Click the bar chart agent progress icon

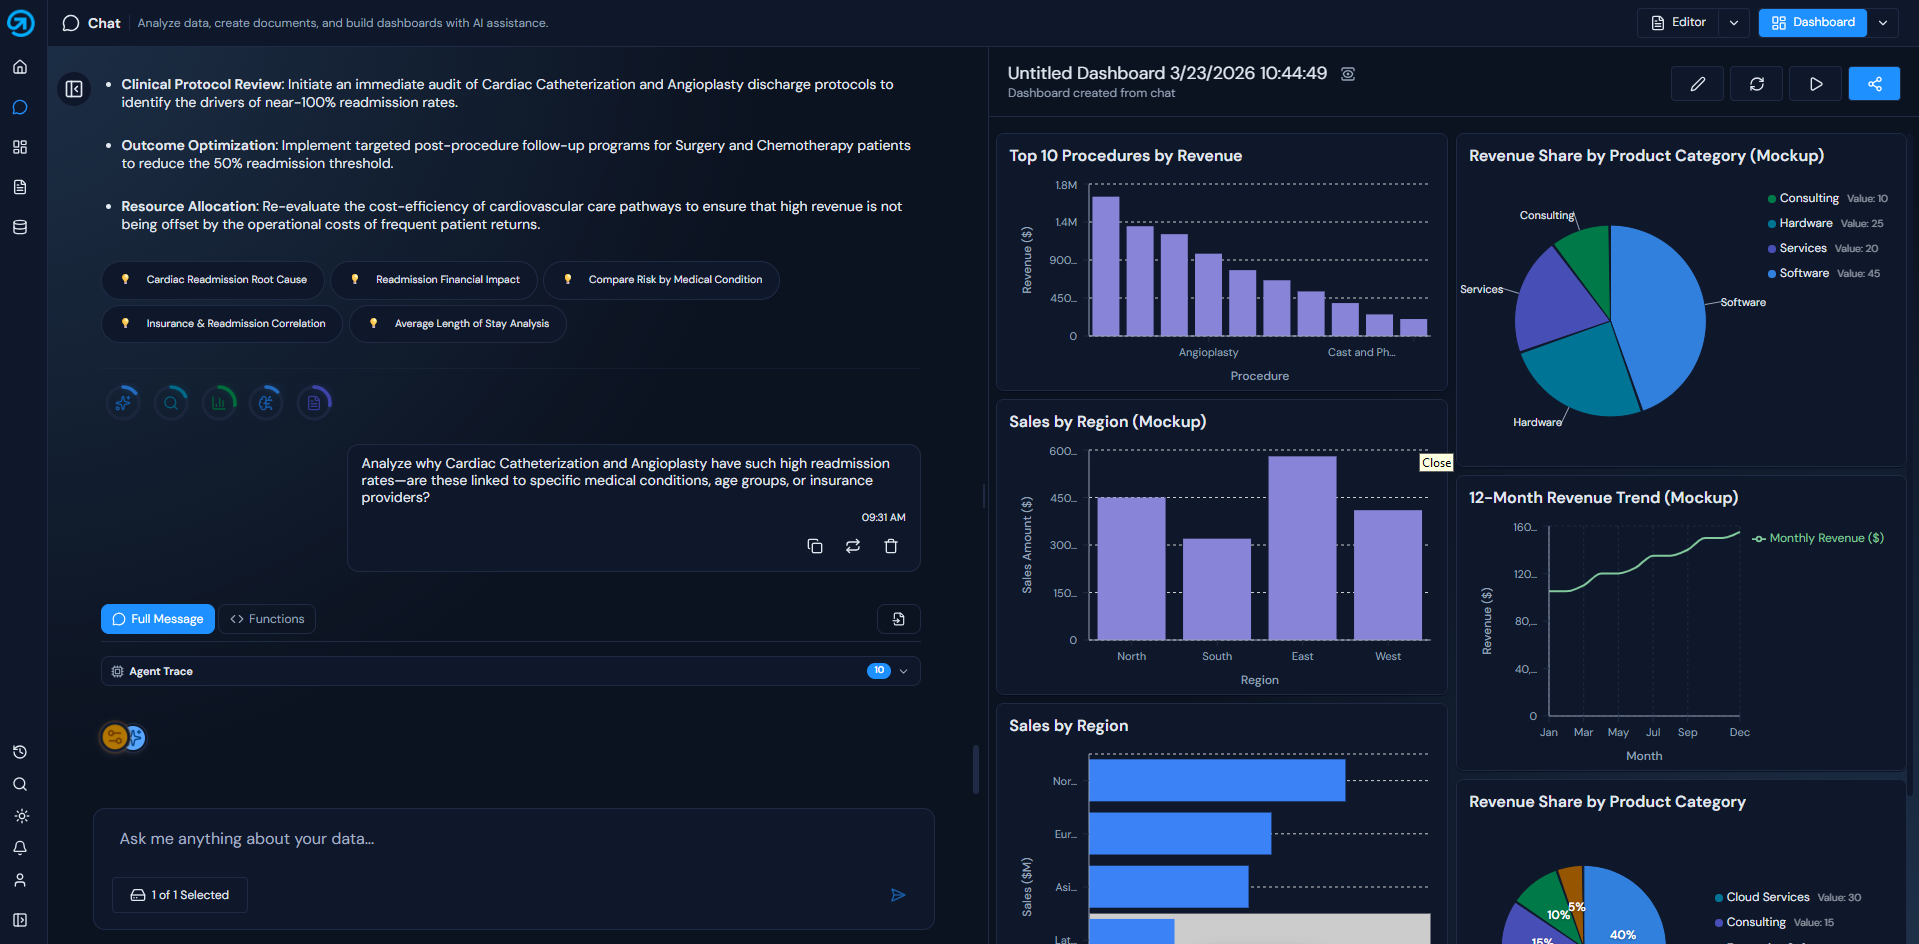(219, 403)
